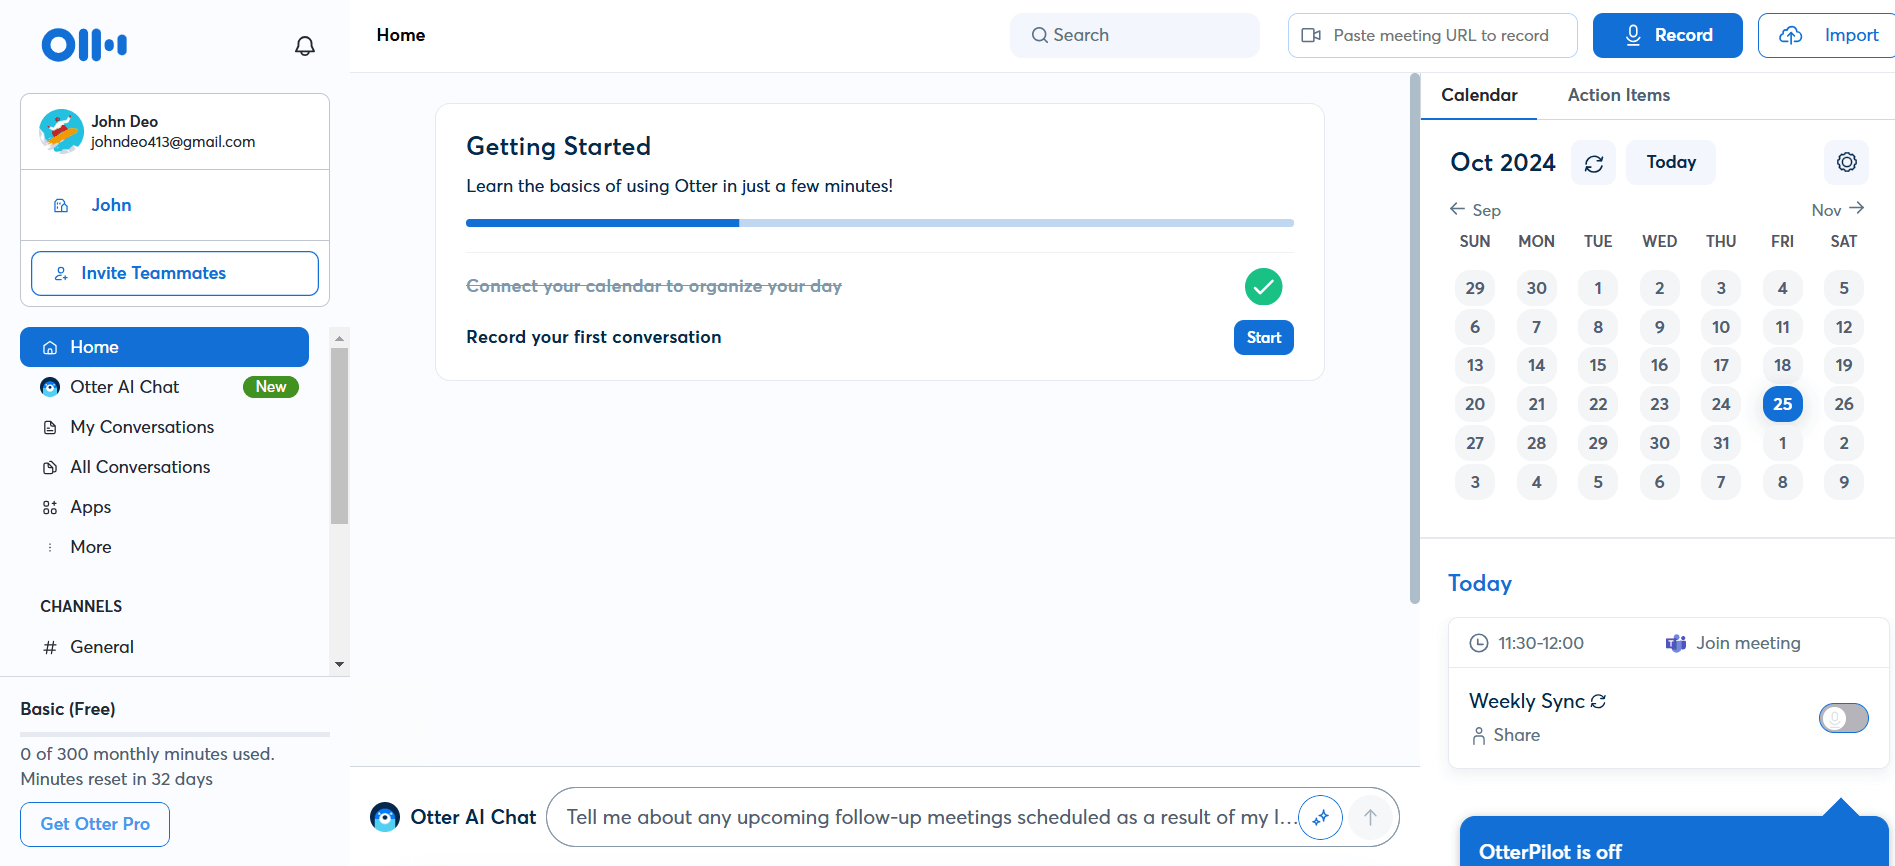
Task: Click the notifications bell icon
Action: pyautogui.click(x=305, y=46)
